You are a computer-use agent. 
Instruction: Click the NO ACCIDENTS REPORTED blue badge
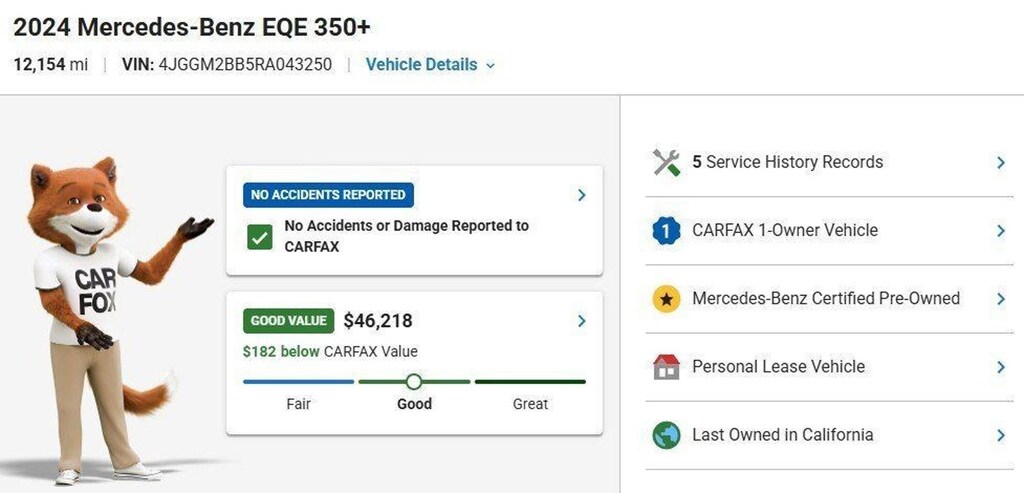[328, 195]
